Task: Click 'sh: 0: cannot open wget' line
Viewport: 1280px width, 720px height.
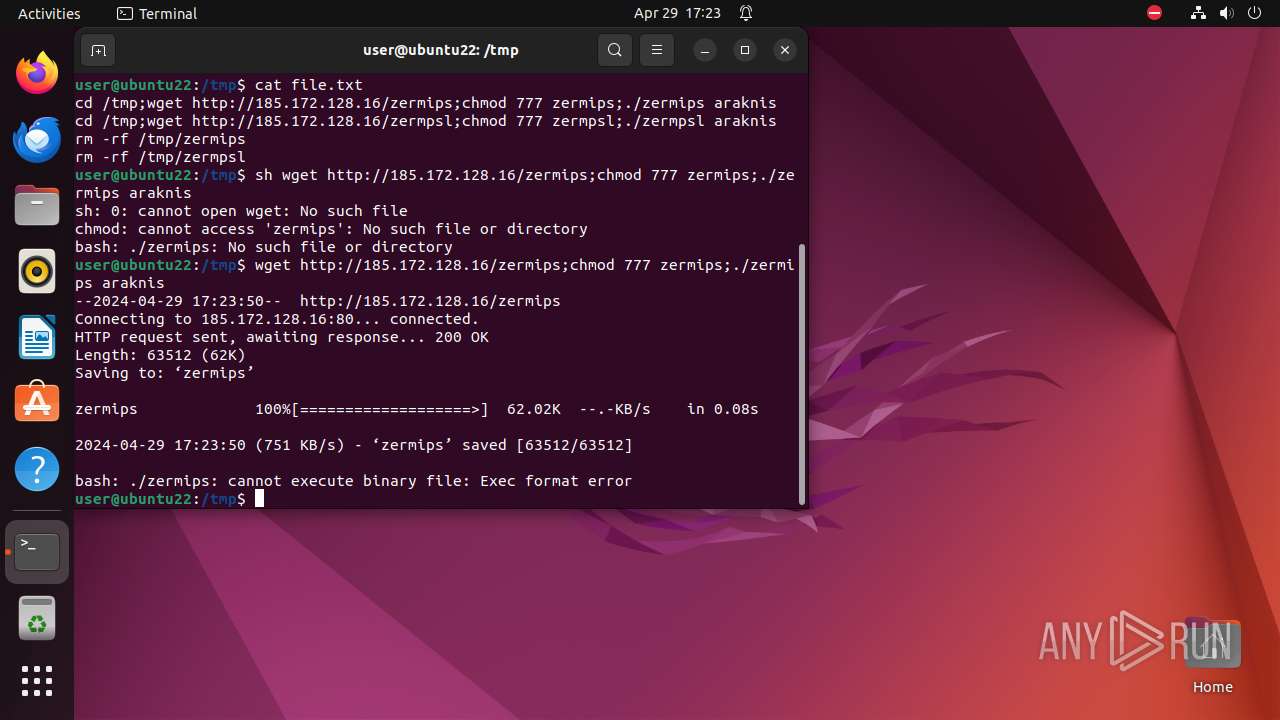Action: tap(241, 211)
